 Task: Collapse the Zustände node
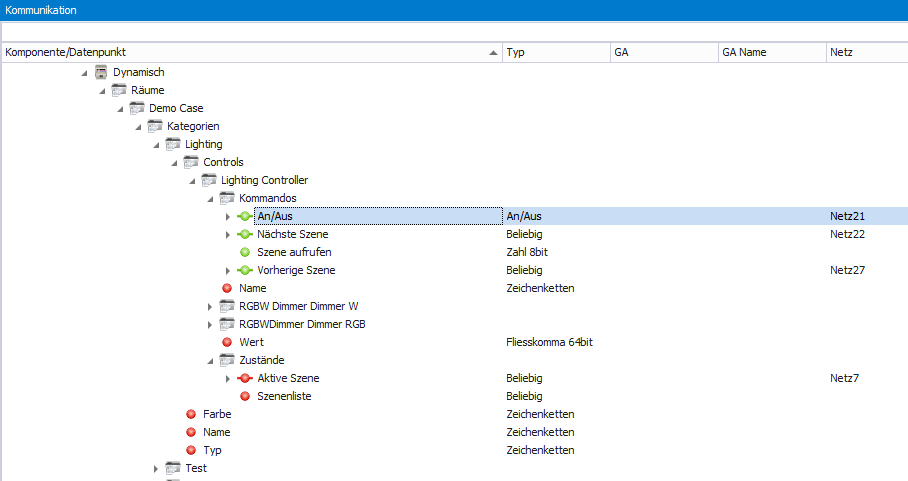(210, 361)
